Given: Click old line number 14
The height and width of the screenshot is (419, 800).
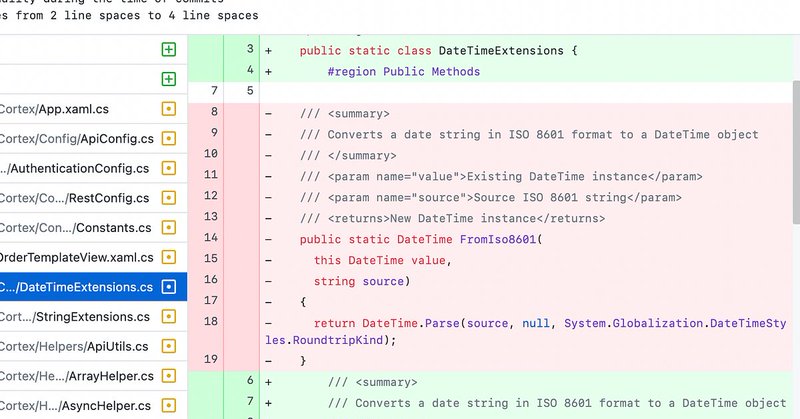Looking at the screenshot, I should point(211,237).
